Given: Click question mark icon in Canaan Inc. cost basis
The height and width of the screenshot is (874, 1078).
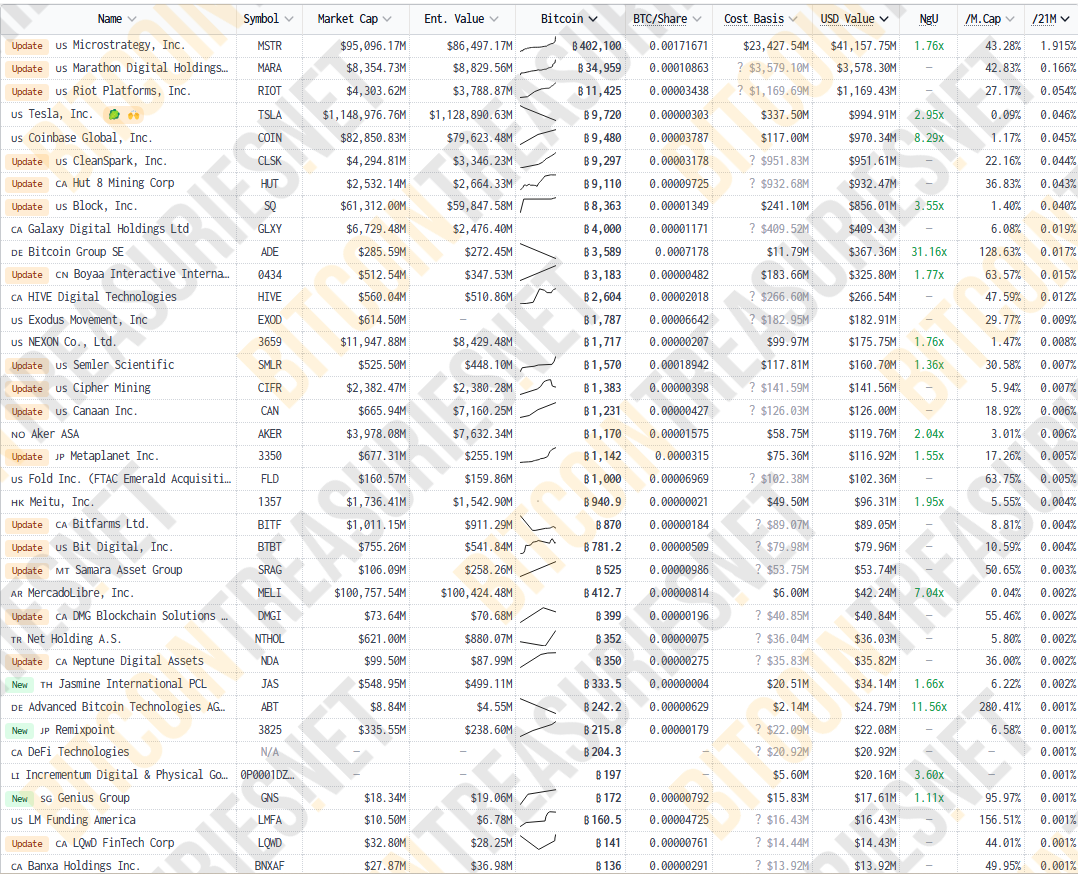Looking at the screenshot, I should click(752, 411).
